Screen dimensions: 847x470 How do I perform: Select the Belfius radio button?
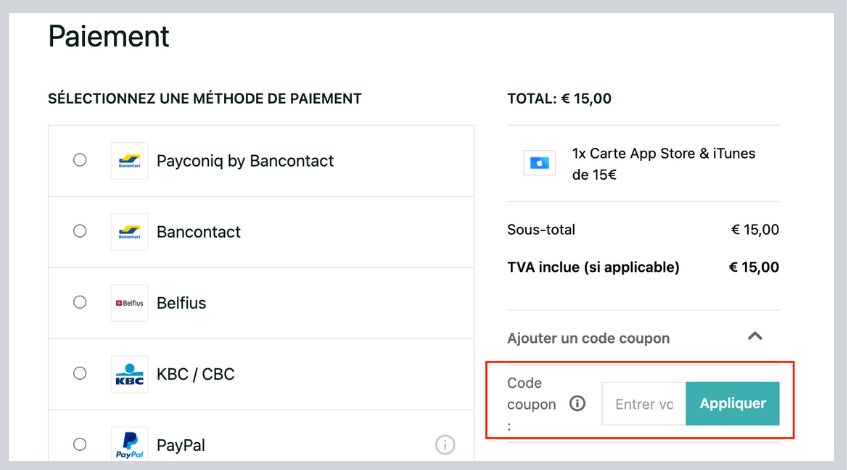coord(80,302)
